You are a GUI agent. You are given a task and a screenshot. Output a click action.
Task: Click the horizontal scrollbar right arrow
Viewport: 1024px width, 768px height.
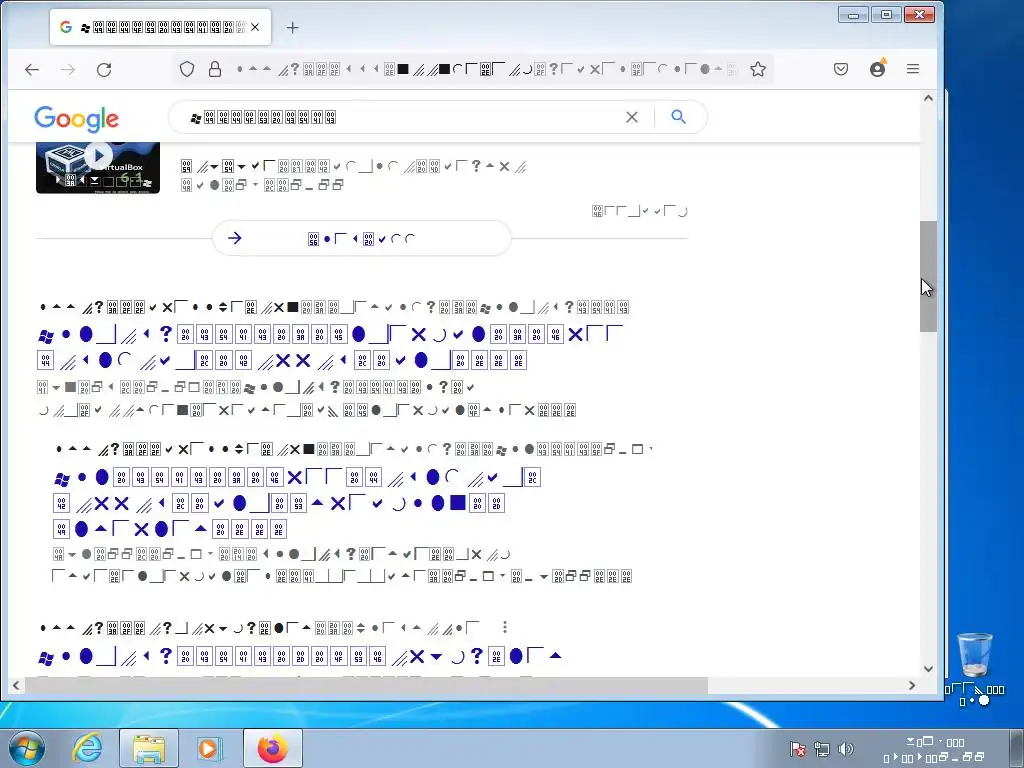(x=912, y=685)
